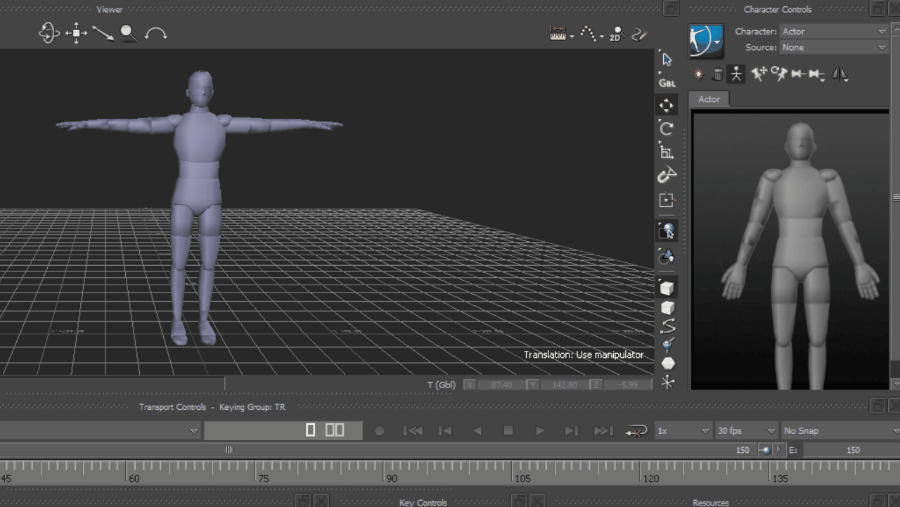Viewport: 900px width, 507px height.
Task: Click the viewer orbit camera icon
Action: click(x=49, y=33)
